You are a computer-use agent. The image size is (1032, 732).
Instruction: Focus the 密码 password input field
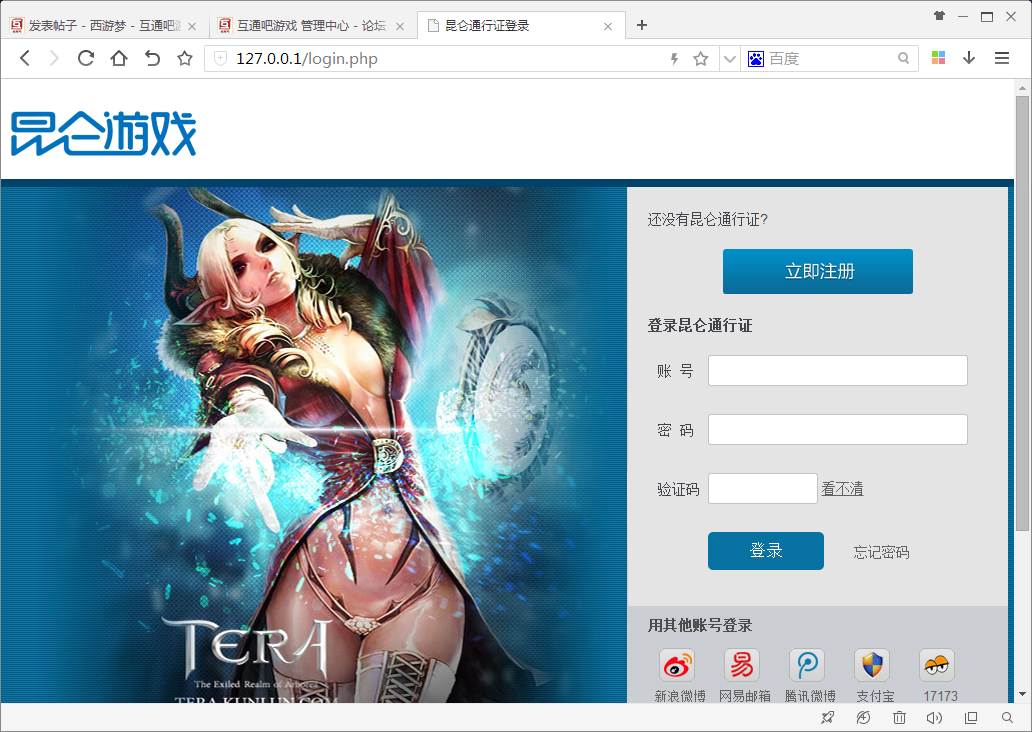pos(838,429)
